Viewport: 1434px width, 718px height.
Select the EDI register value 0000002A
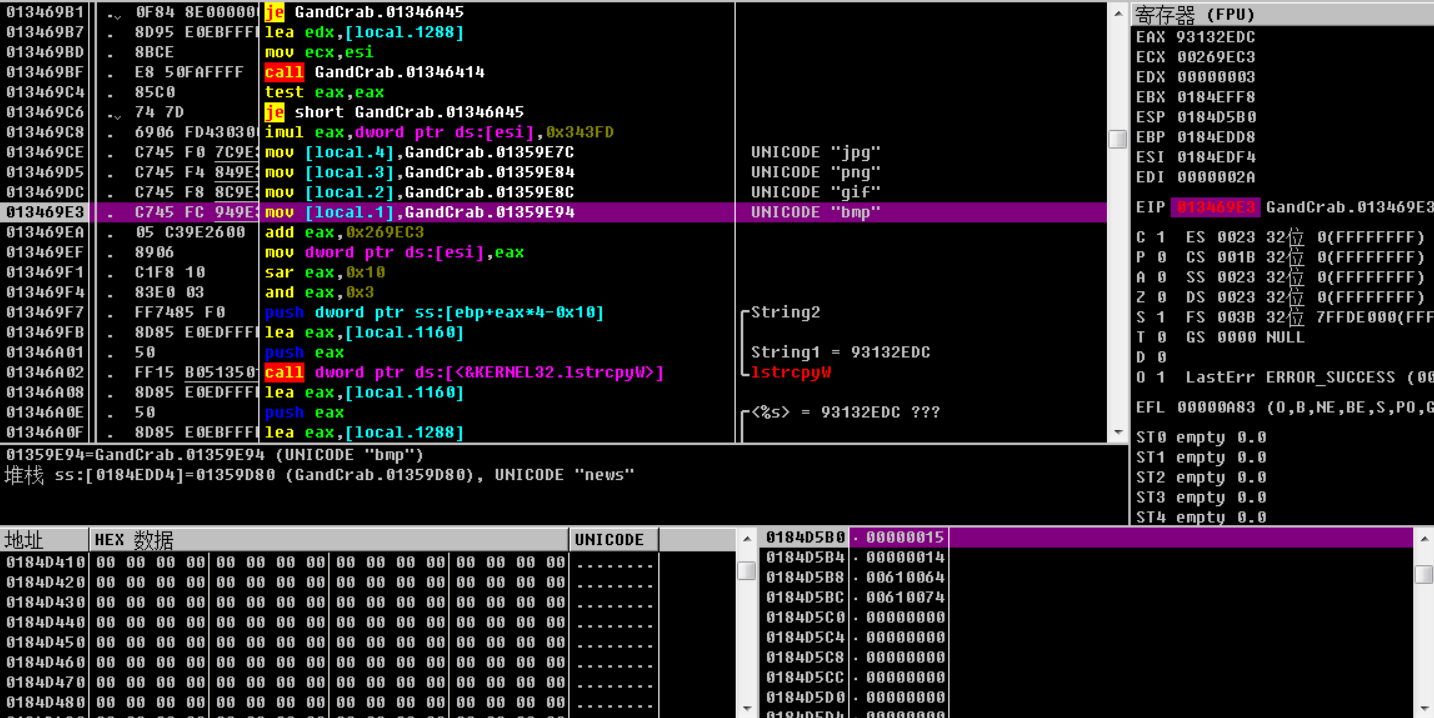tap(1216, 177)
